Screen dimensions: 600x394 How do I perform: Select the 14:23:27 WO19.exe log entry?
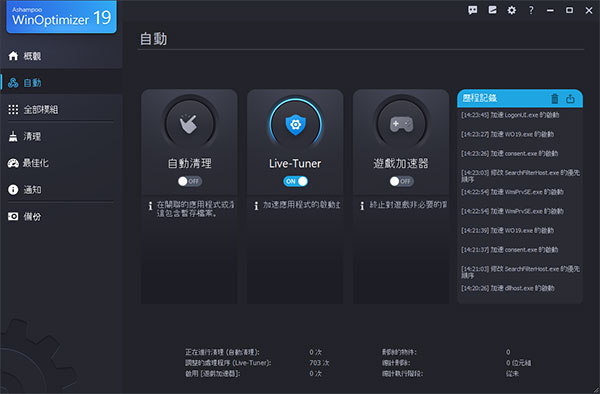[507, 134]
